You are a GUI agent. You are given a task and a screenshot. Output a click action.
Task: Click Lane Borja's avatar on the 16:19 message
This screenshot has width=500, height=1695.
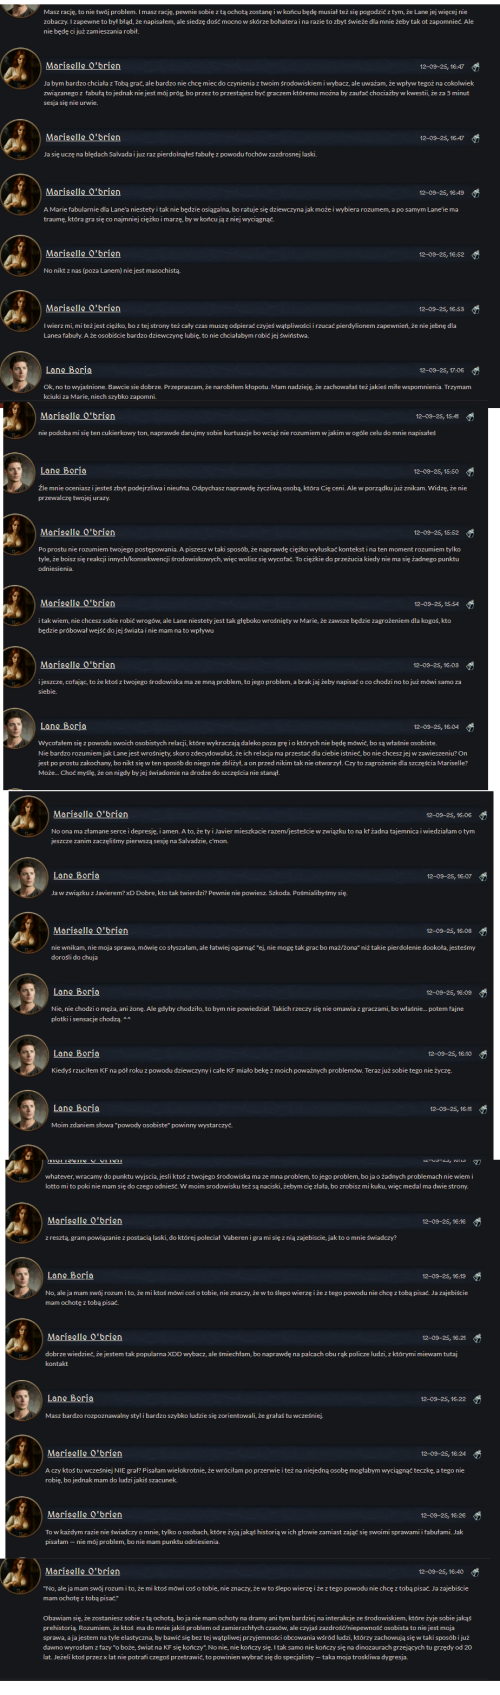[x=23, y=1279]
